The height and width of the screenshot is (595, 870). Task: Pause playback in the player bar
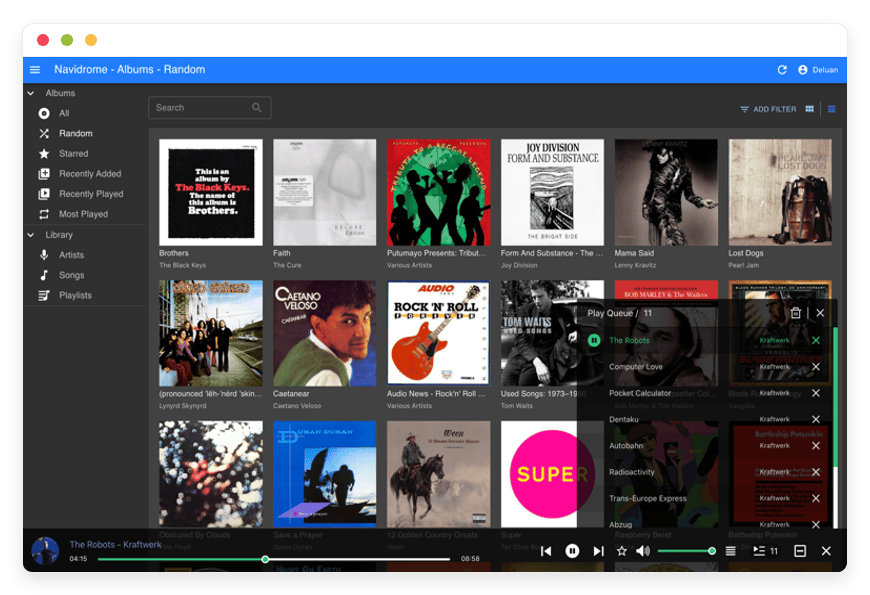click(572, 551)
